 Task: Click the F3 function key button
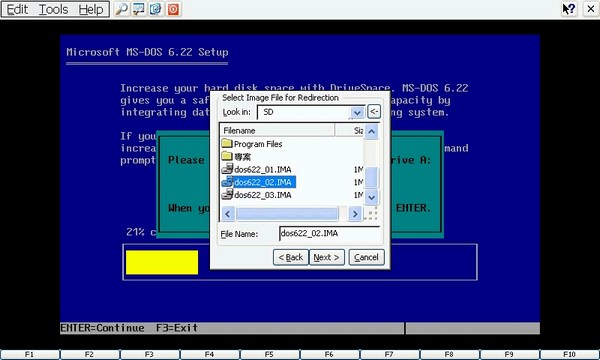[149, 355]
